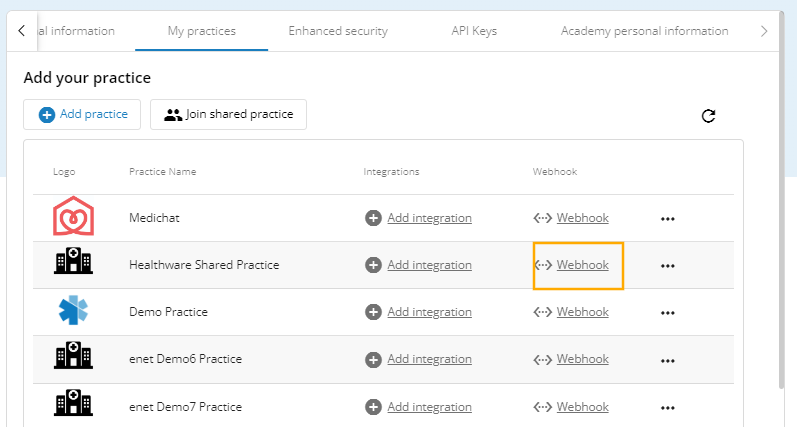Viewport: 797px width, 427px height.
Task: Open the API Keys tab
Action: point(474,31)
